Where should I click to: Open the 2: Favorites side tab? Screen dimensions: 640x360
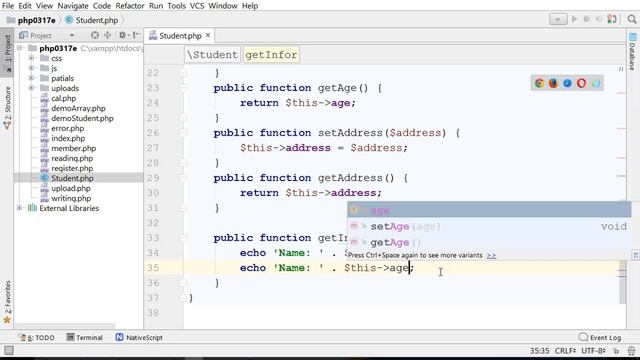(7, 301)
